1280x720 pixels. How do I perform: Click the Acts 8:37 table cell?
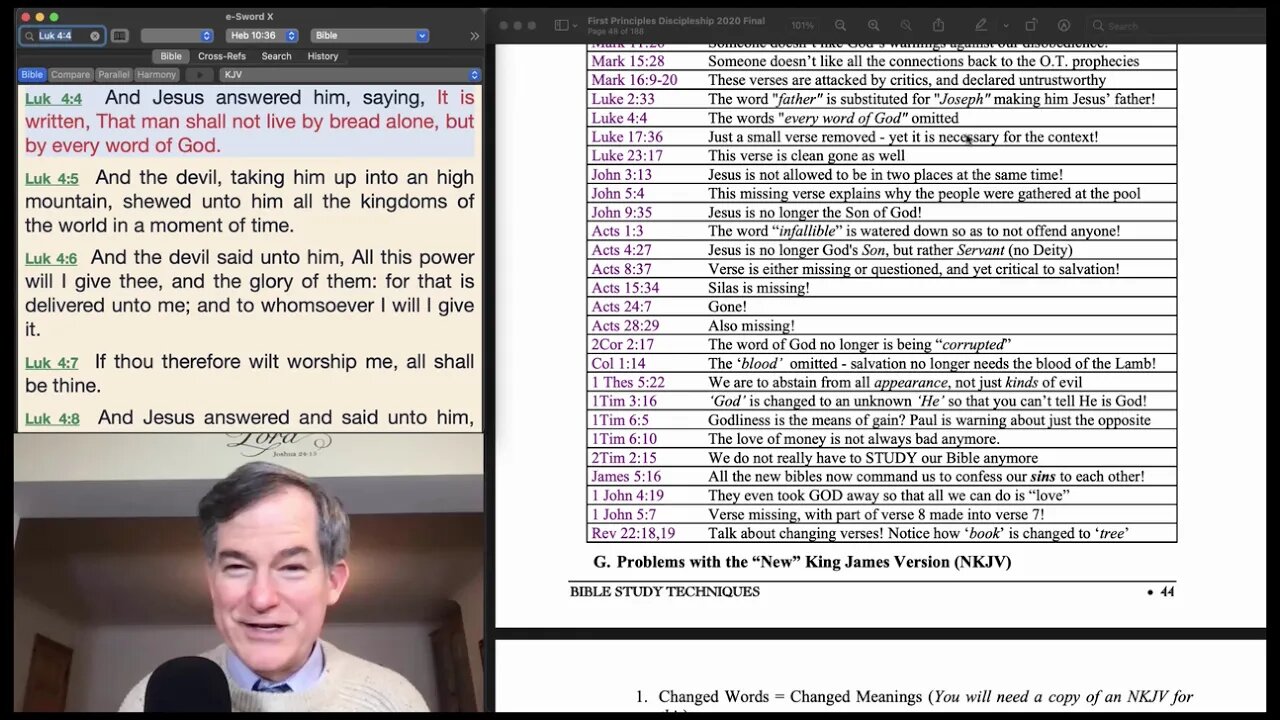[x=621, y=269]
